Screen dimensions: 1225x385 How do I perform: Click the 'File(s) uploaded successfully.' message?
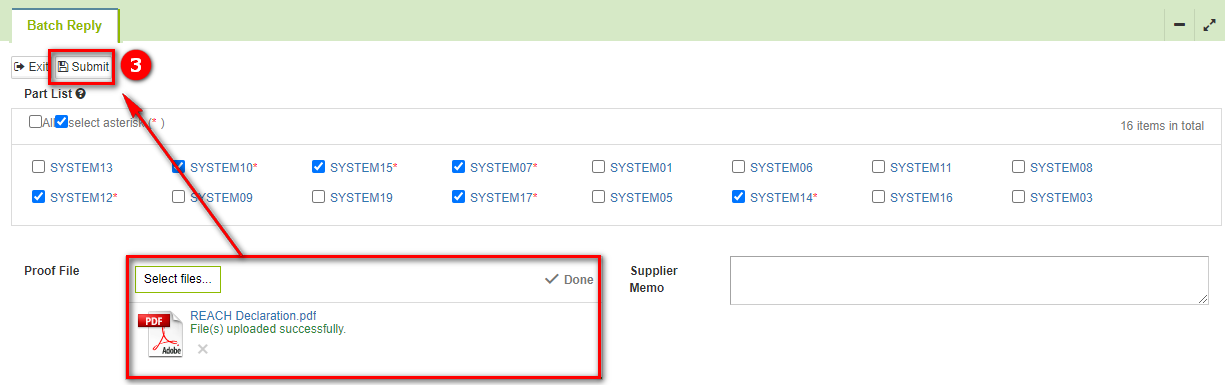pyautogui.click(x=268, y=328)
